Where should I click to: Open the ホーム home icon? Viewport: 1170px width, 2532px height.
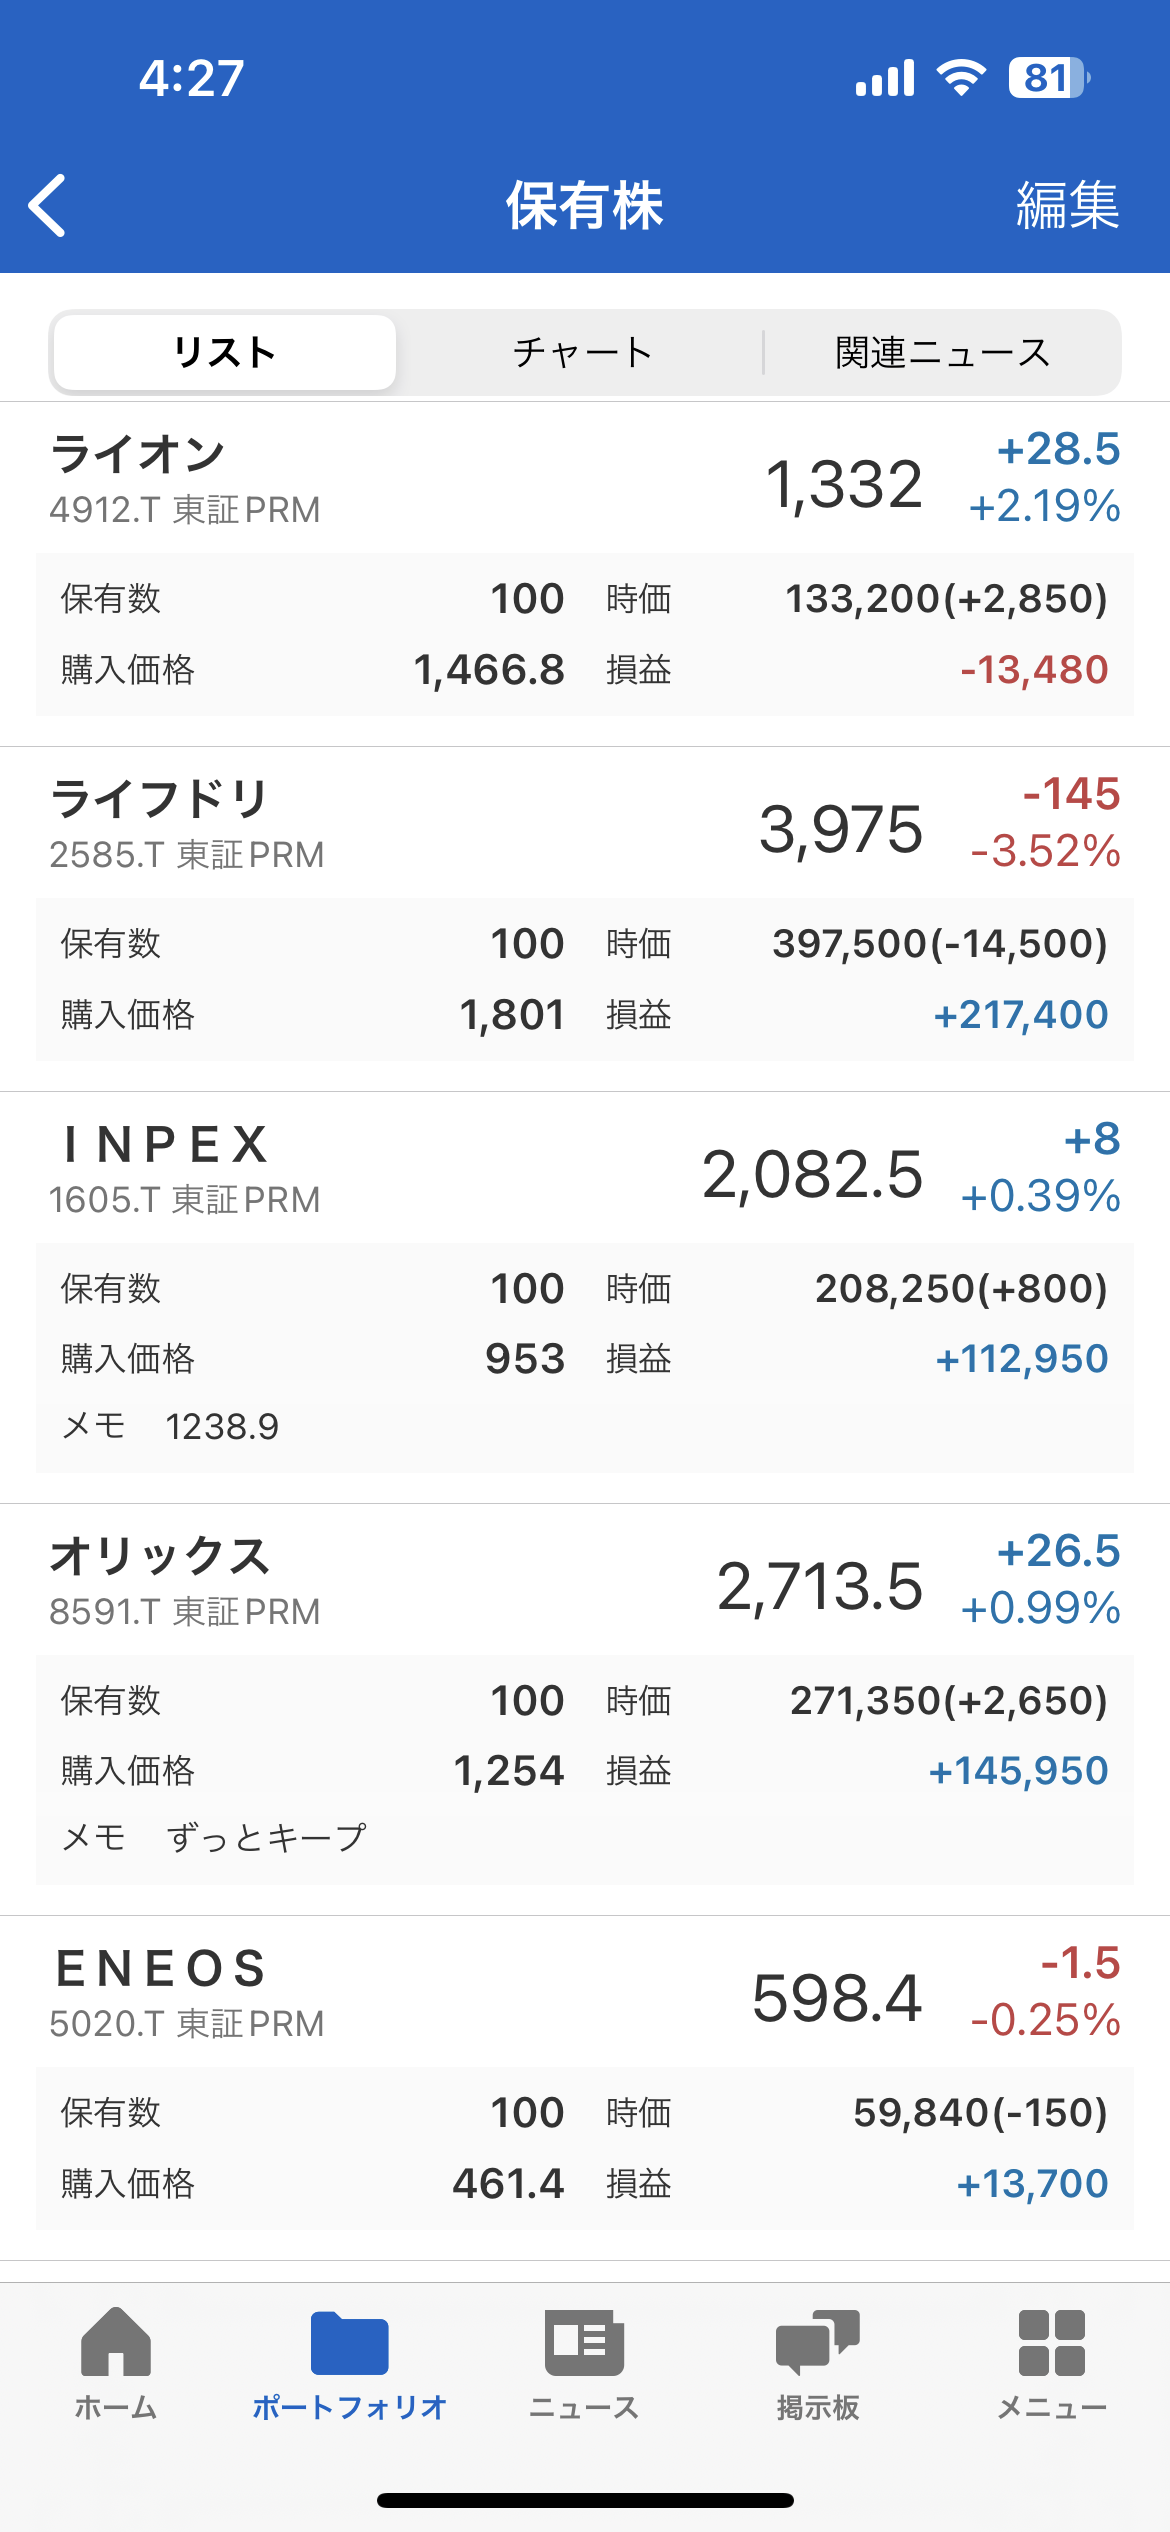coord(116,2341)
